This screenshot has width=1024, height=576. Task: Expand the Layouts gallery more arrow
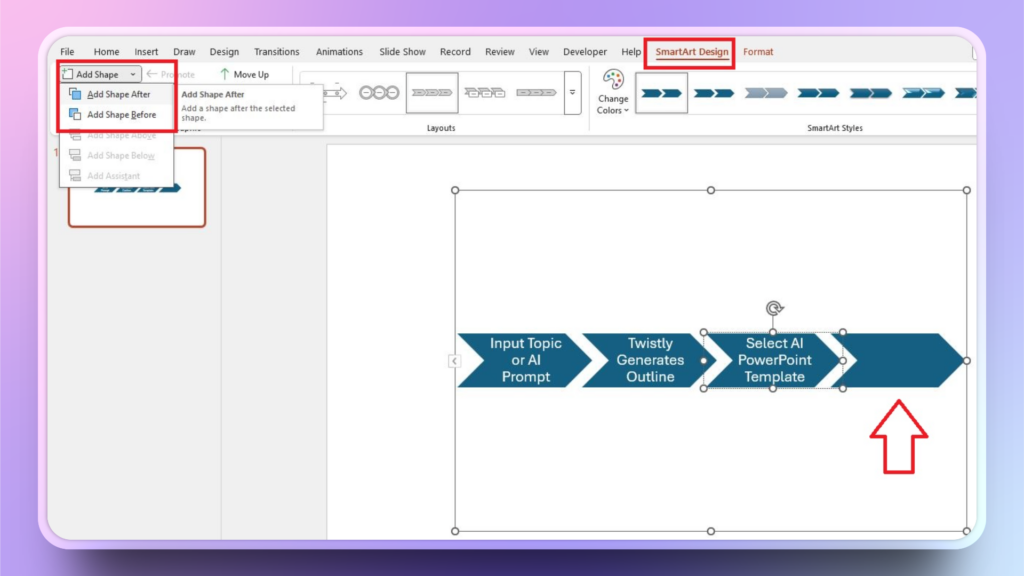(x=572, y=93)
